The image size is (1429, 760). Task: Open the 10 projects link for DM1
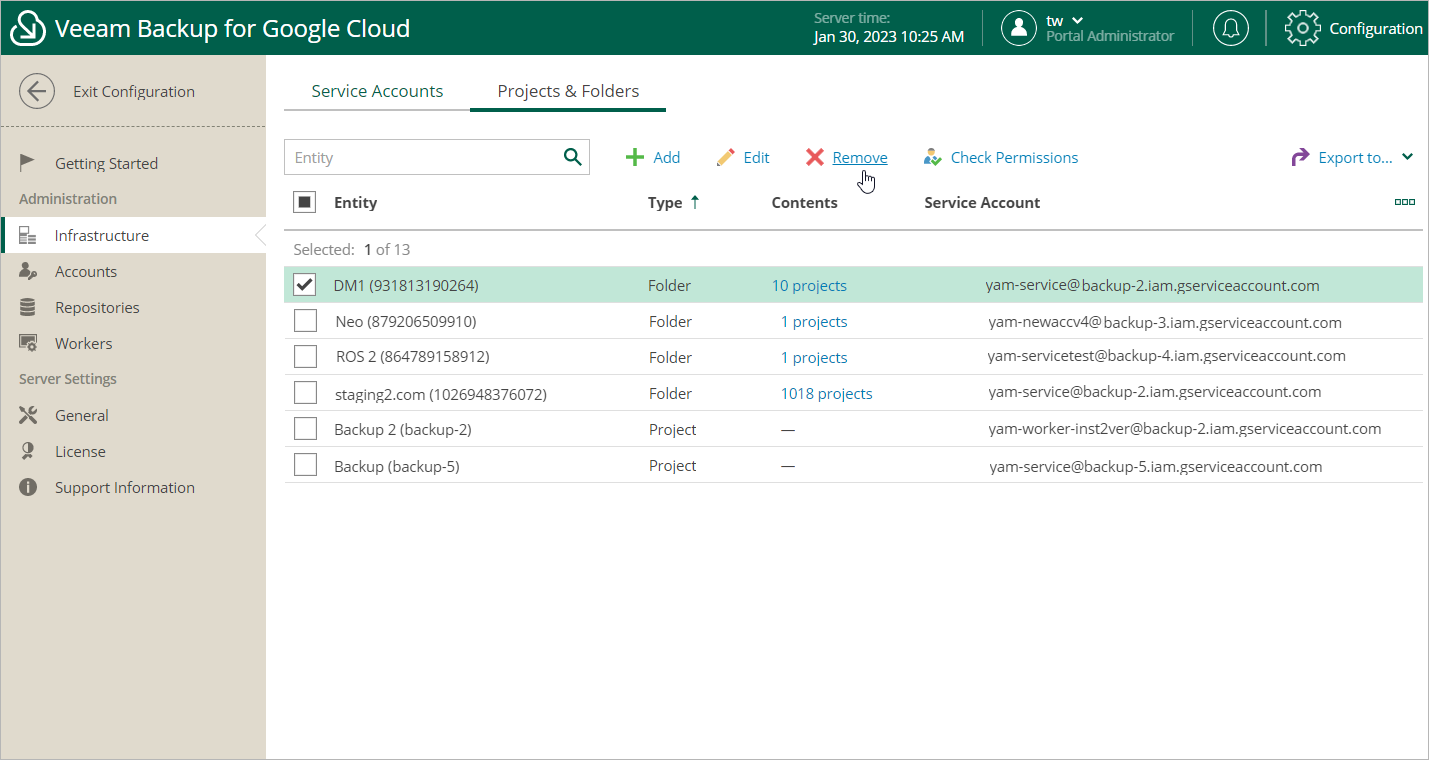click(x=809, y=286)
